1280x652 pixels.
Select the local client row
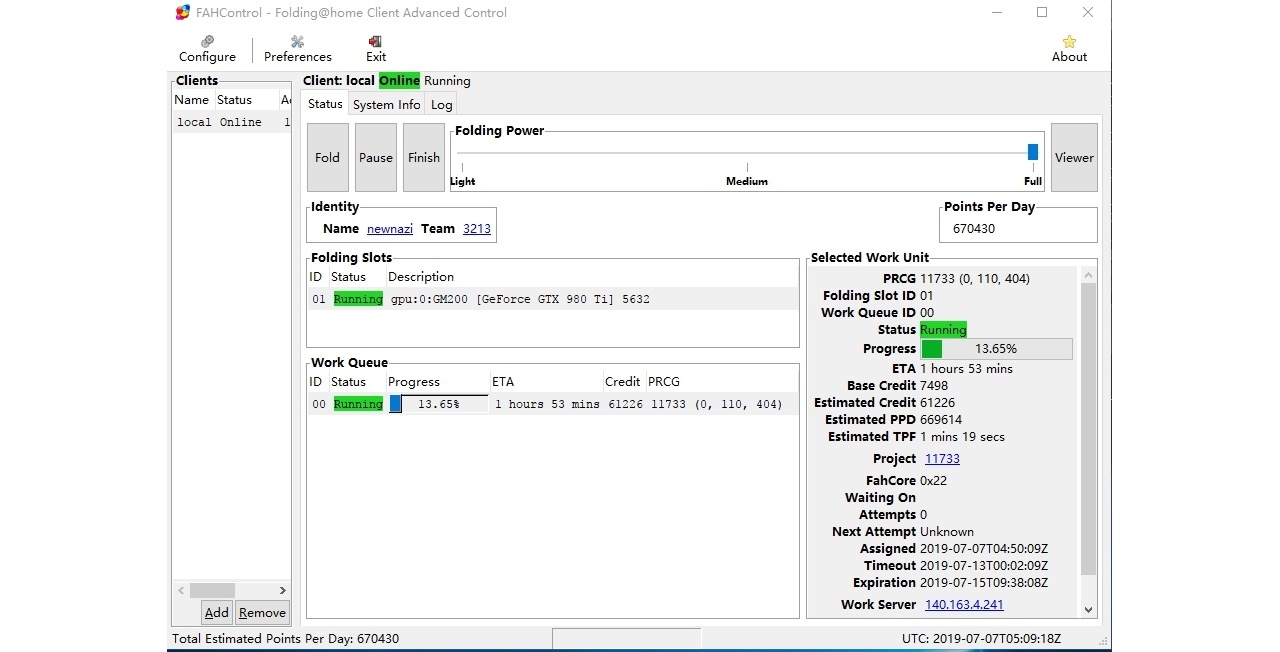pyautogui.click(x=231, y=122)
